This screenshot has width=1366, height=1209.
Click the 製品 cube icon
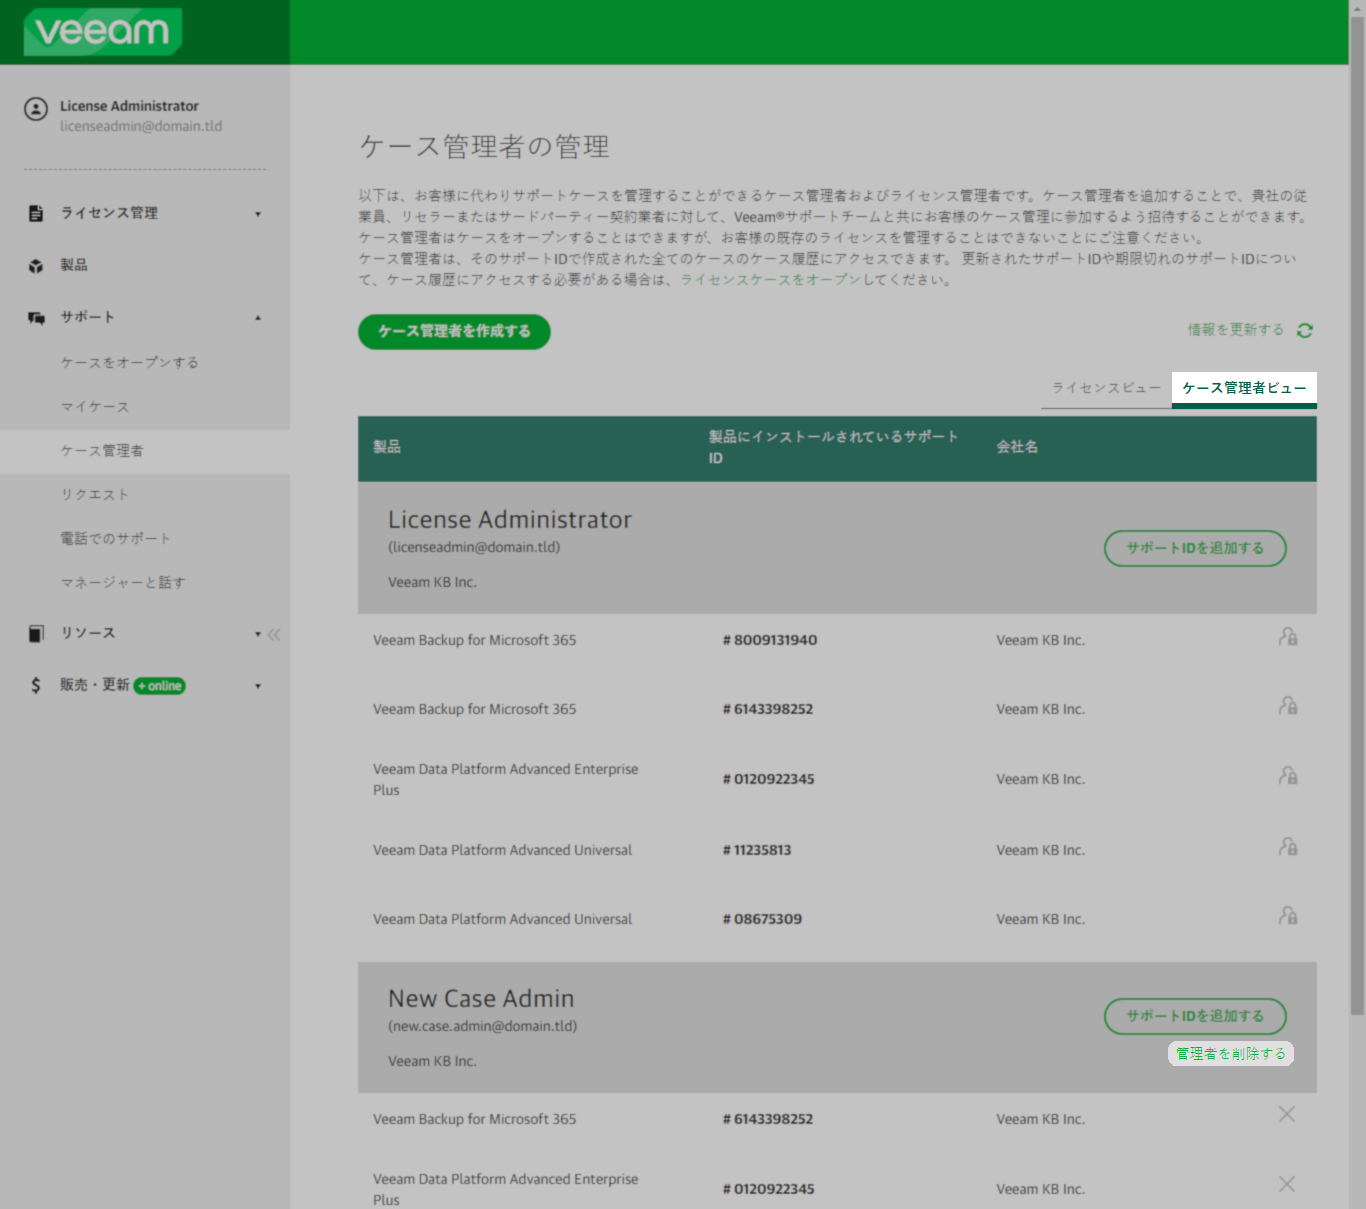click(36, 266)
